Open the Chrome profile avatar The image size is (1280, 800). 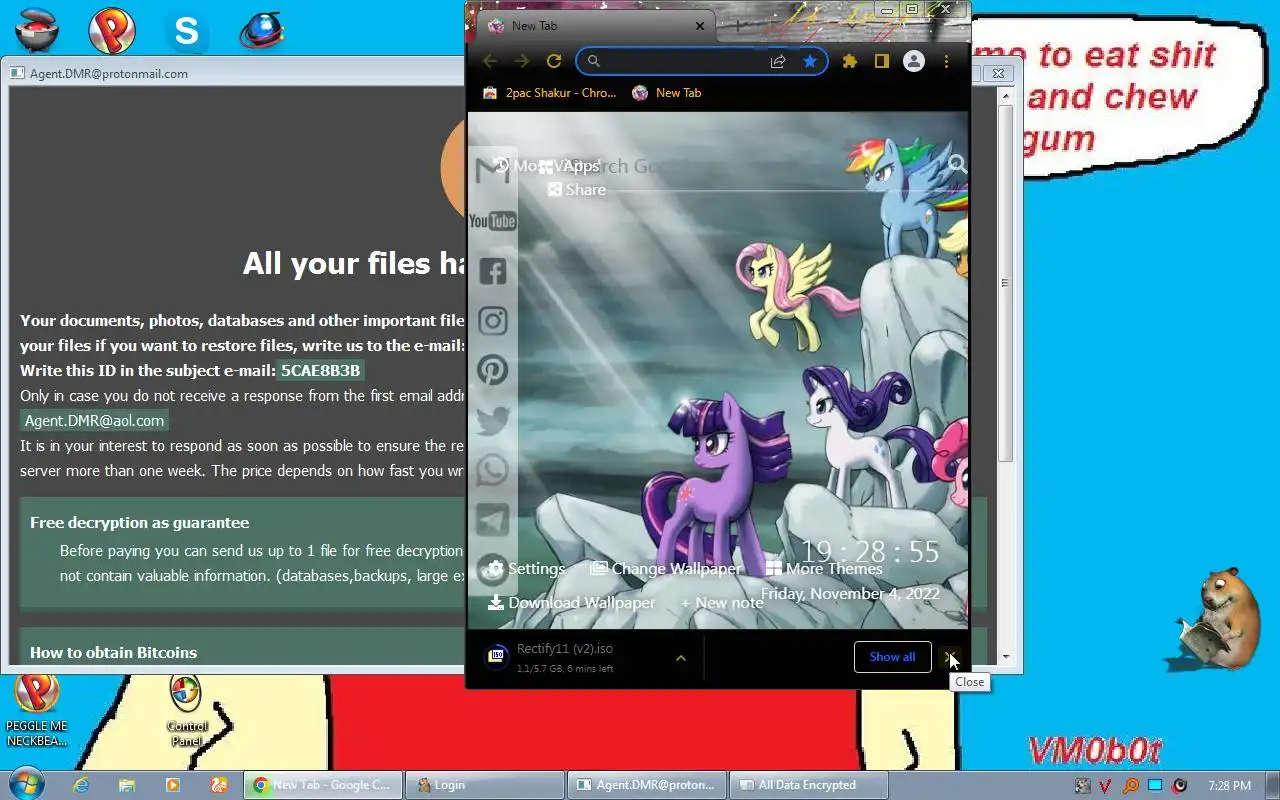[914, 61]
